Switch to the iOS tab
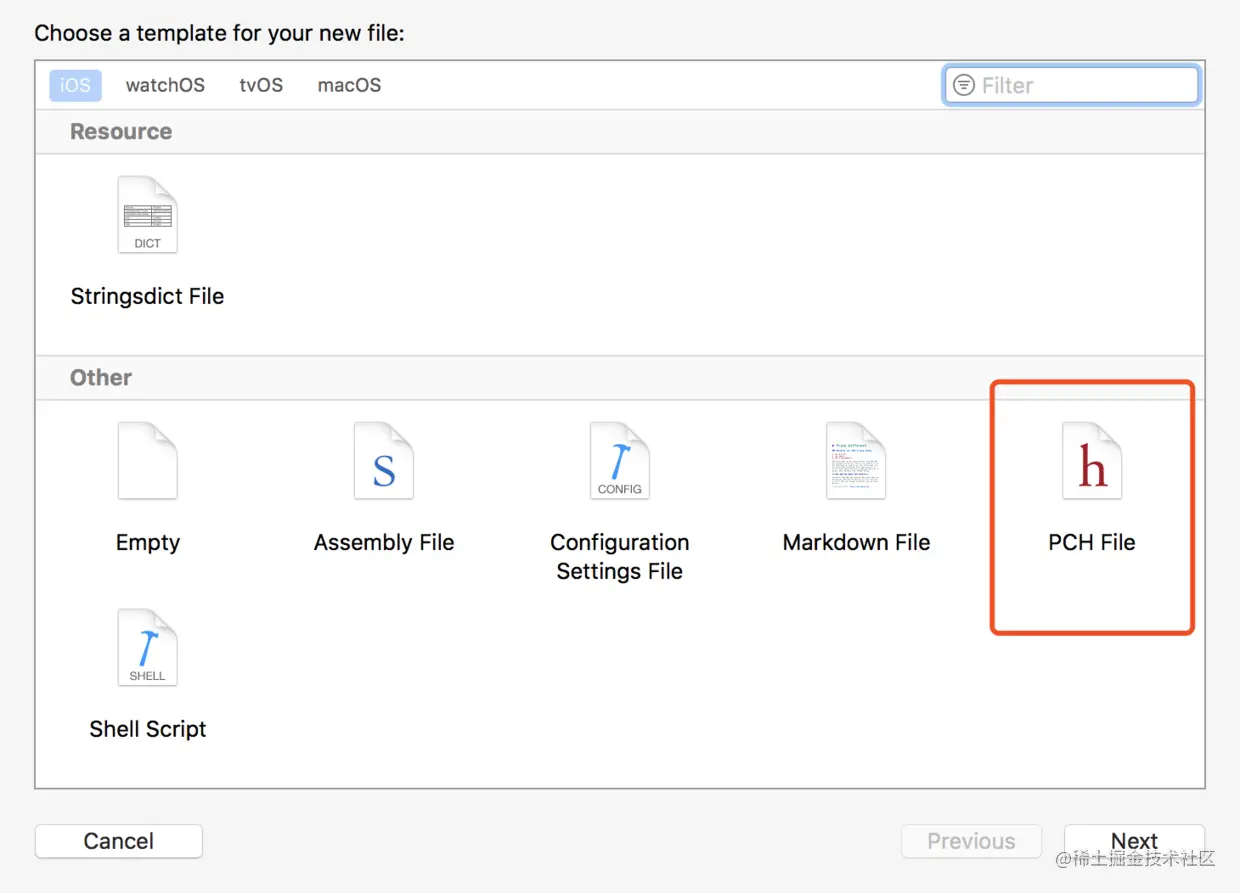1240x893 pixels. point(75,85)
